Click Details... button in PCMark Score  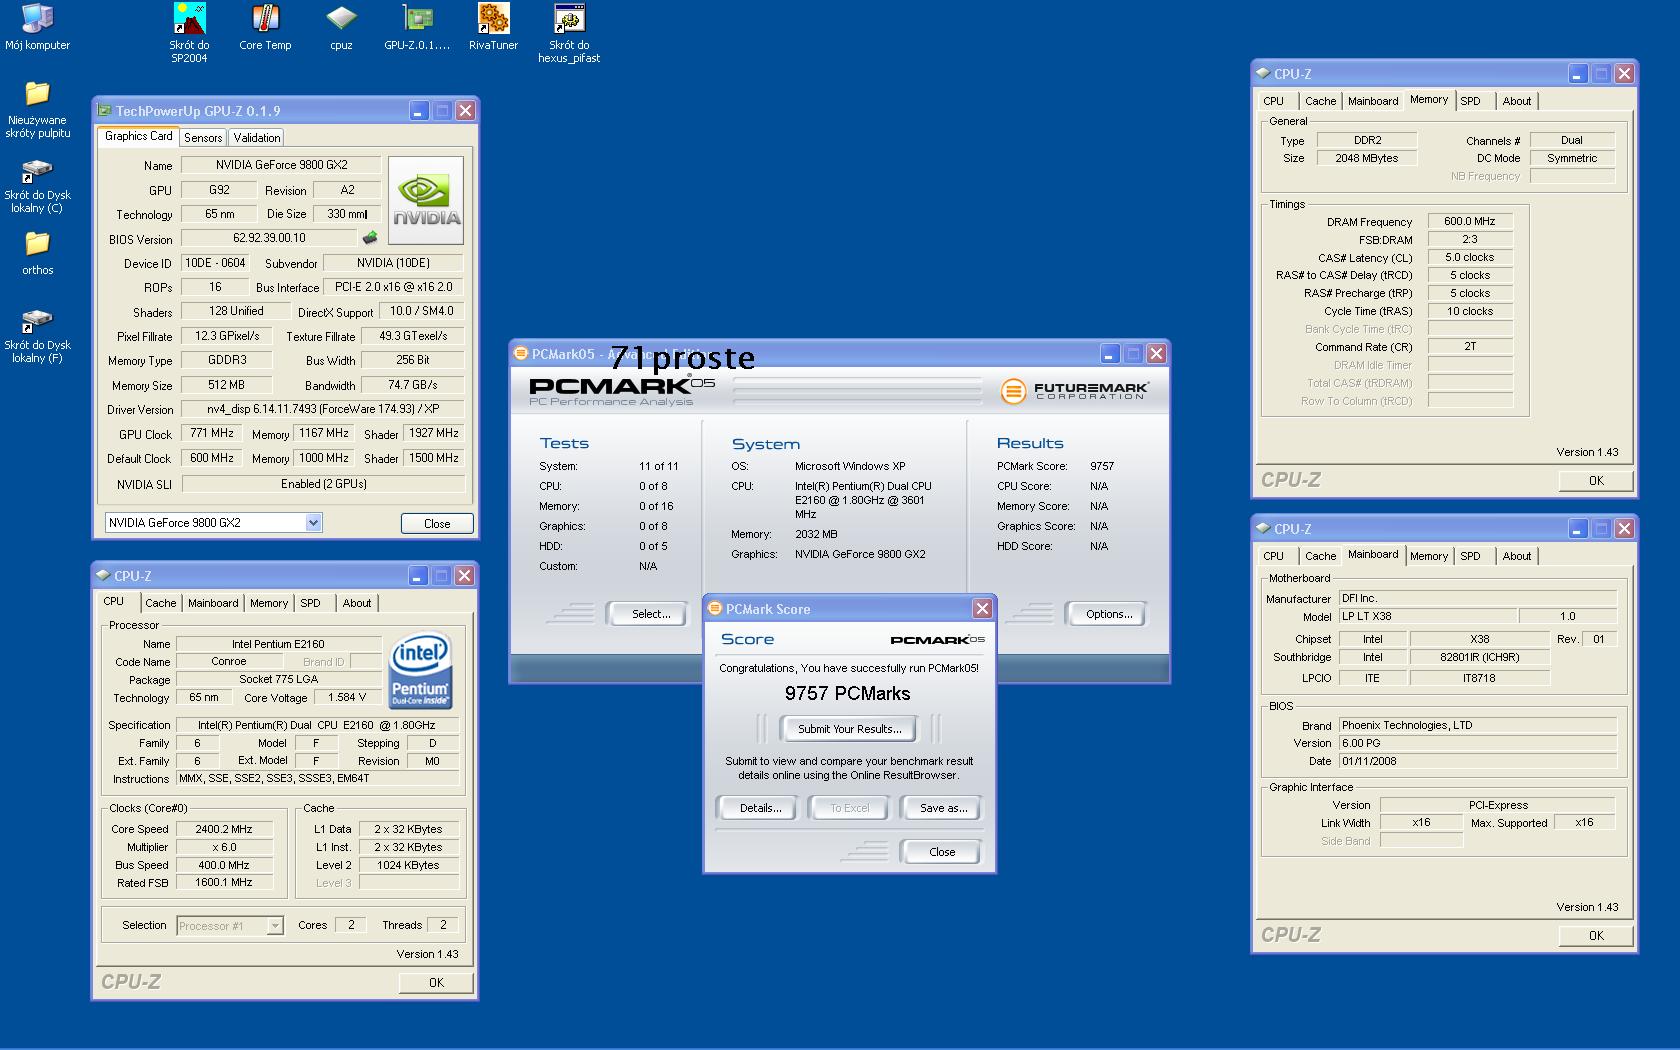point(760,808)
